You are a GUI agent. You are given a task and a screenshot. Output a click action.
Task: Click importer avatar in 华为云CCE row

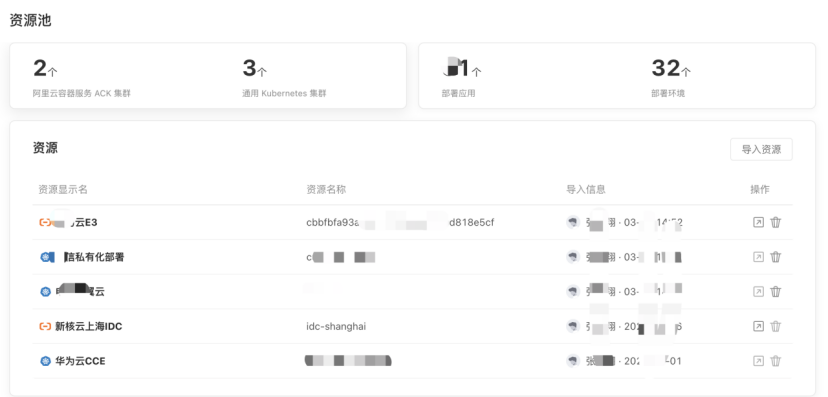pyautogui.click(x=573, y=361)
